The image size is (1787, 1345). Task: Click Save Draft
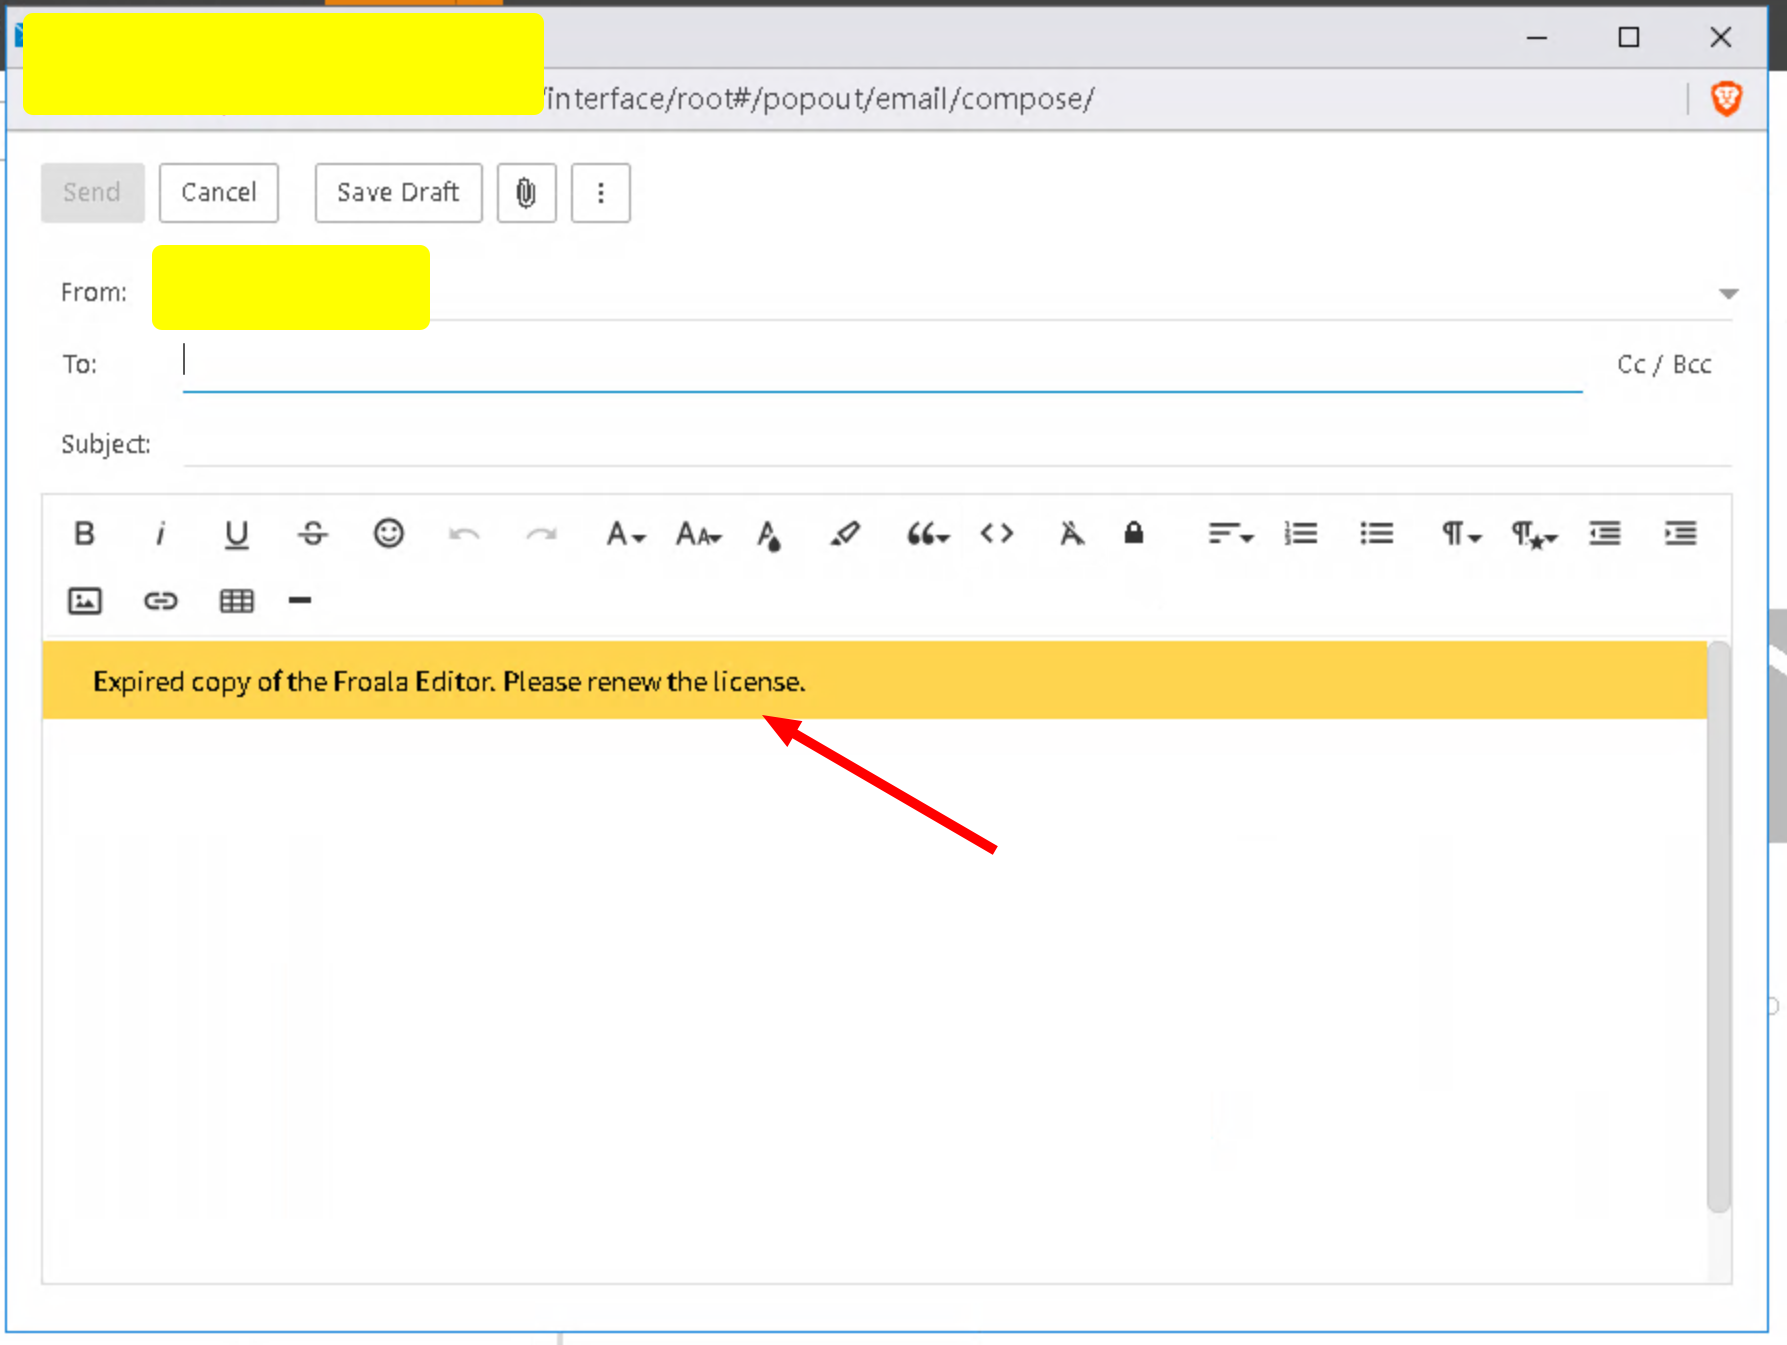click(x=398, y=192)
